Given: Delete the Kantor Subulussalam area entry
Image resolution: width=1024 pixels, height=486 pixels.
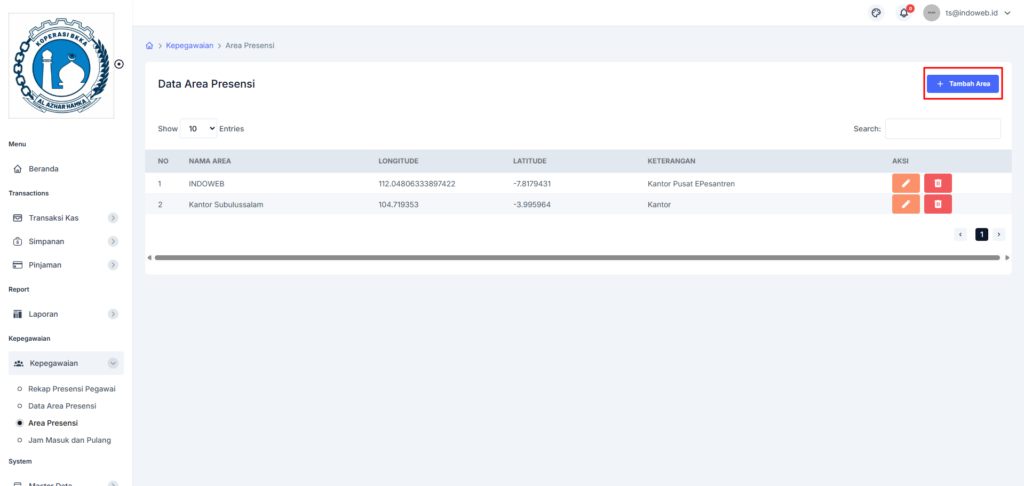Looking at the screenshot, I should pos(938,204).
